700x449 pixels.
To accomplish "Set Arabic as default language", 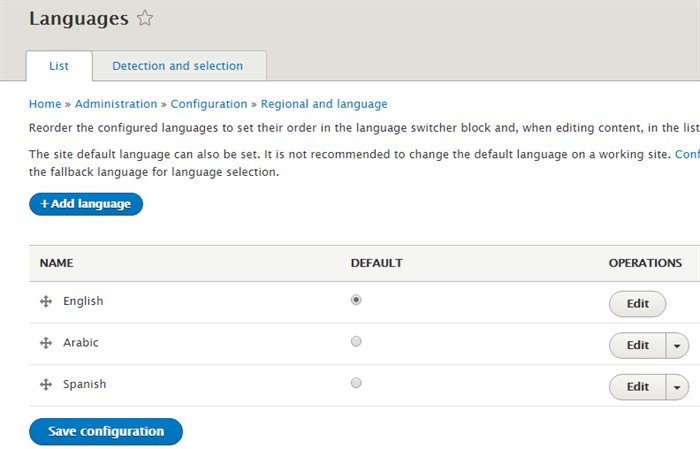I will 356,342.
